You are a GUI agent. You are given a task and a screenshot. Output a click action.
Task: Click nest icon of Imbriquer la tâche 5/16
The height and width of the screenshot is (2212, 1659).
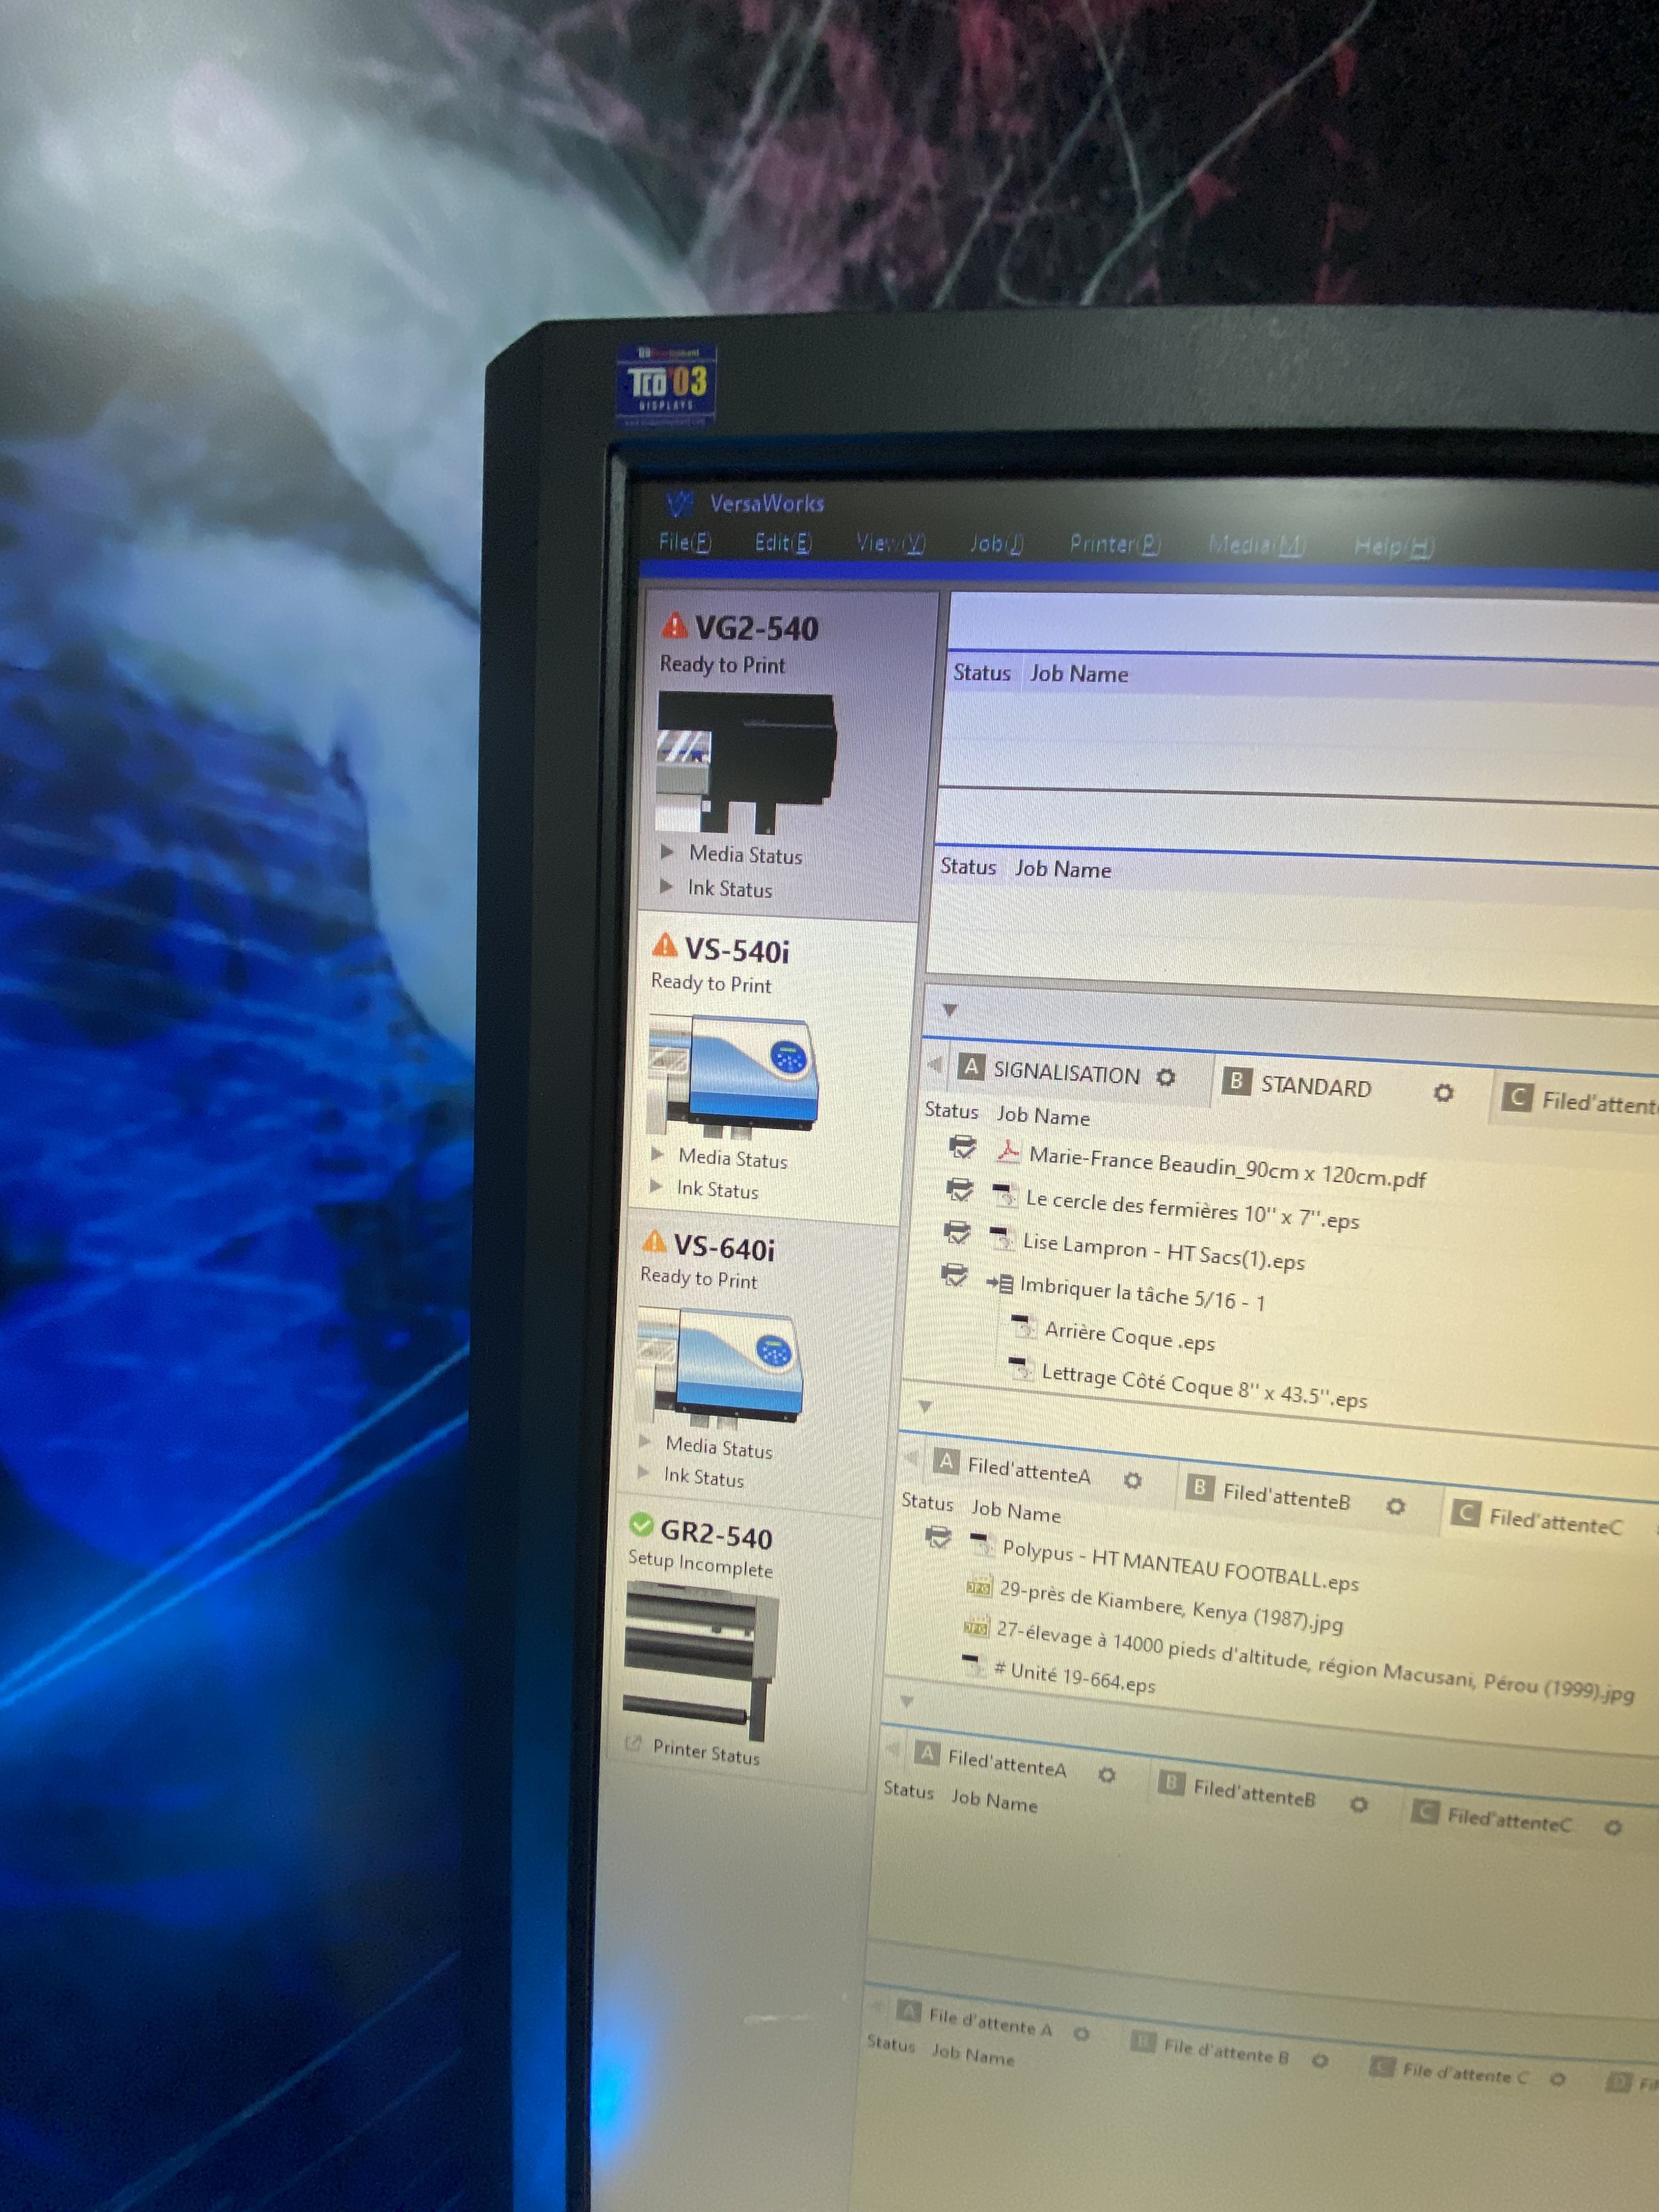coord(1000,1283)
